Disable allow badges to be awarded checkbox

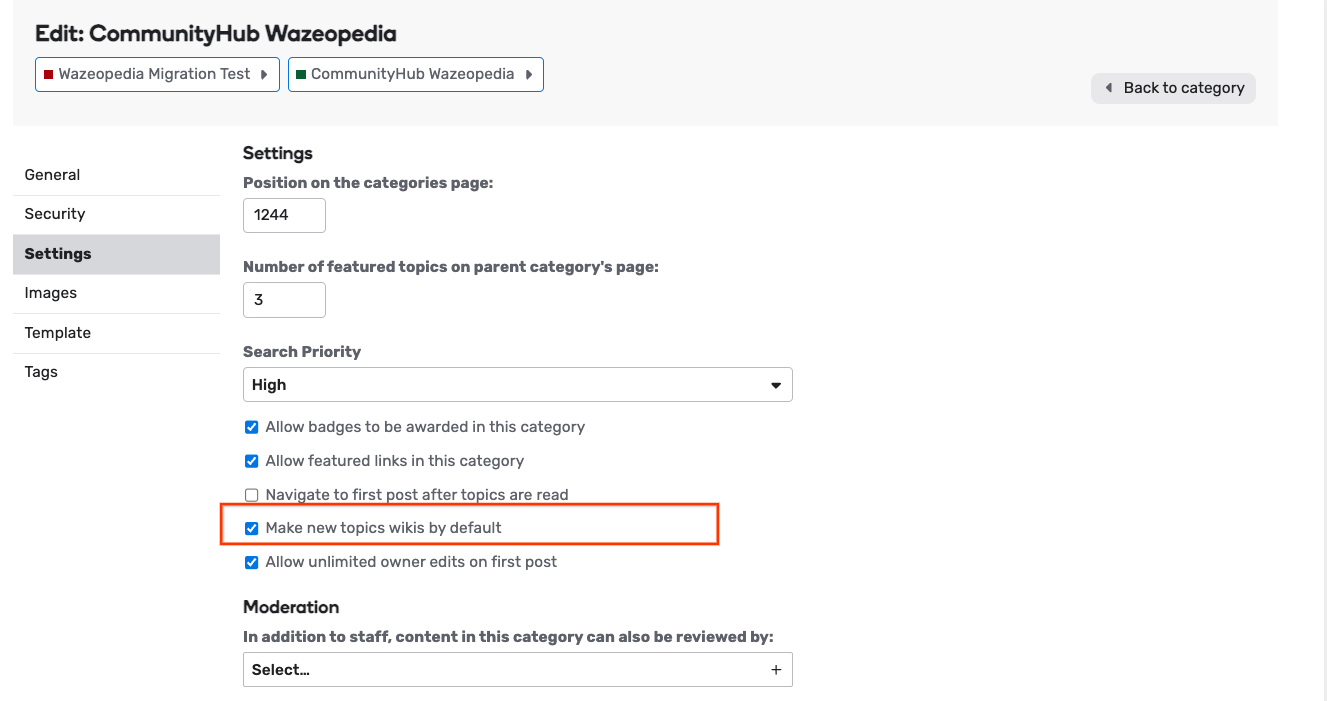coord(252,427)
